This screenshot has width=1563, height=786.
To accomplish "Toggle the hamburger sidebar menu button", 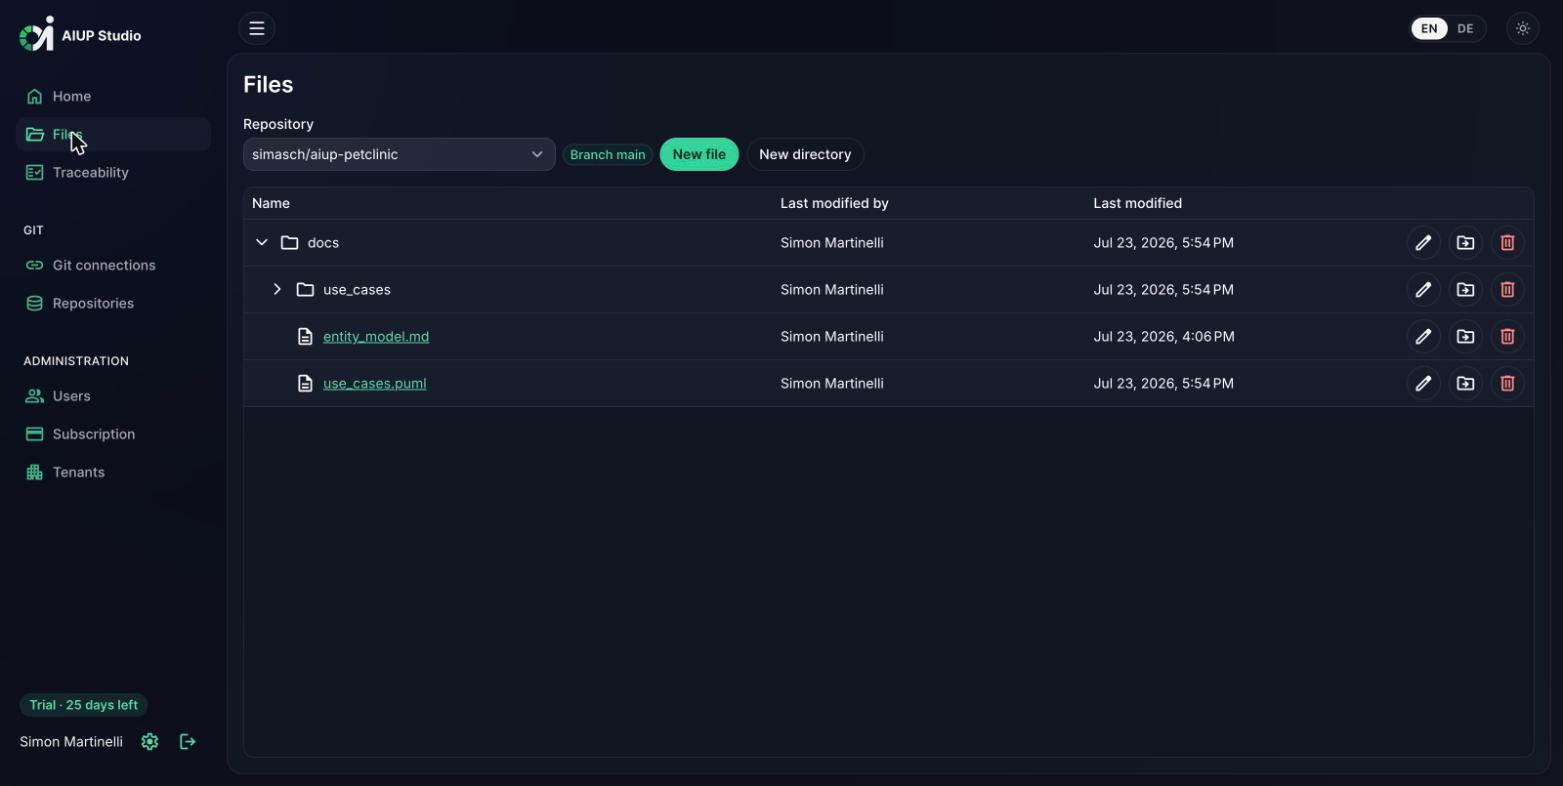I will click(257, 29).
